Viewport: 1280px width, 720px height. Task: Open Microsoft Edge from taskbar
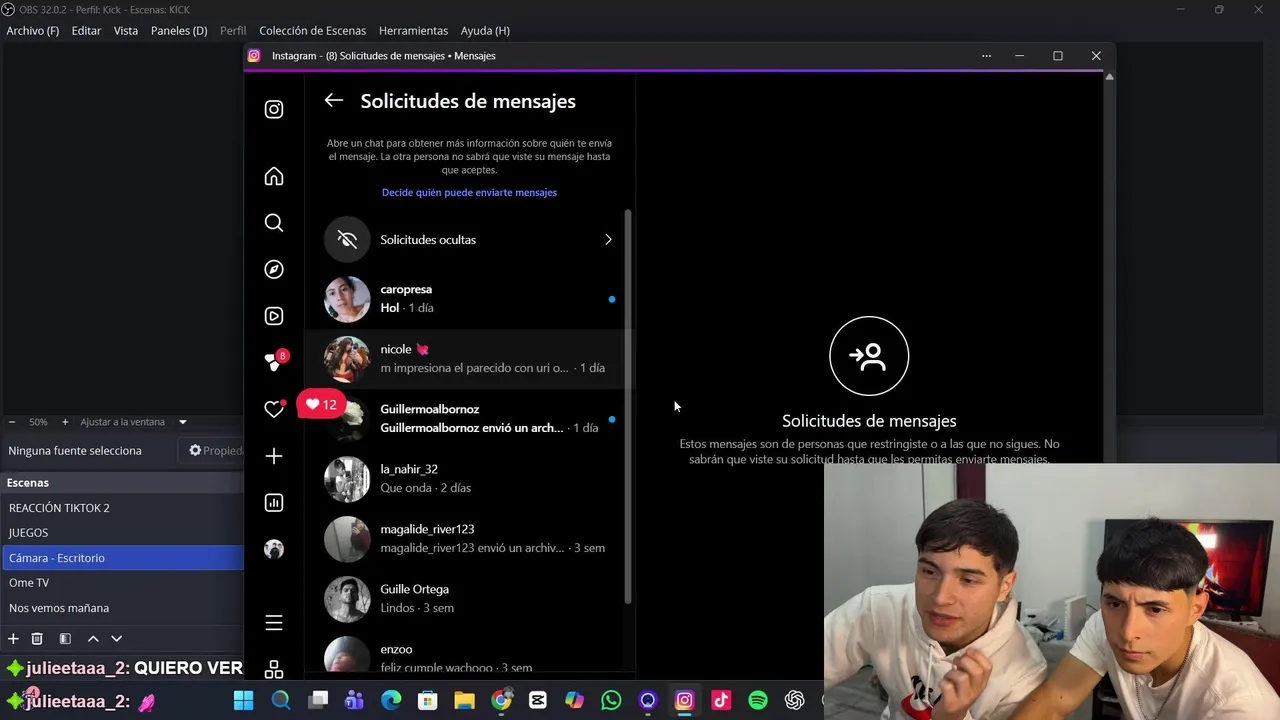(391, 701)
